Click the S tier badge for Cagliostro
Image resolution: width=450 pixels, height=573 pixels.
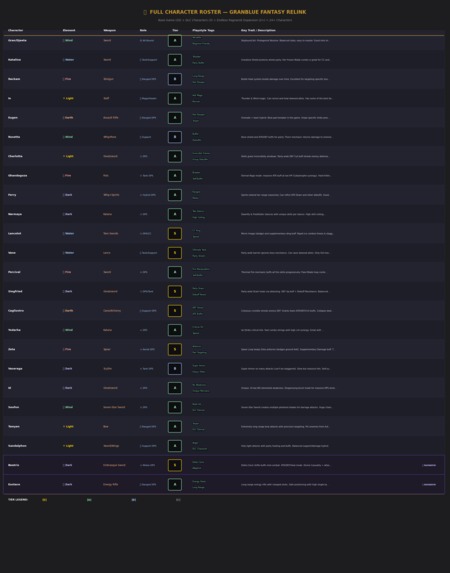[x=175, y=311]
